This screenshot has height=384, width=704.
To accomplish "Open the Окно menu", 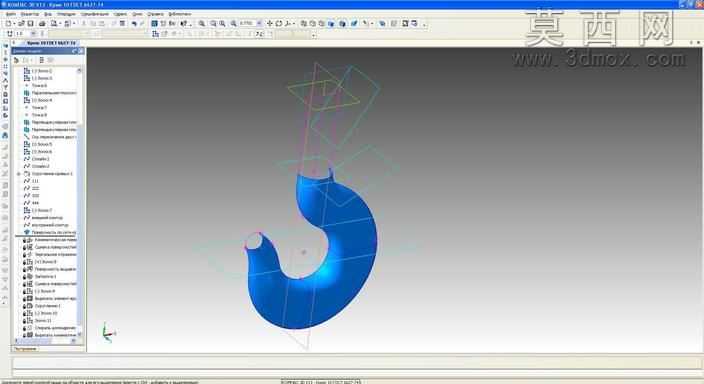I will [x=137, y=14].
